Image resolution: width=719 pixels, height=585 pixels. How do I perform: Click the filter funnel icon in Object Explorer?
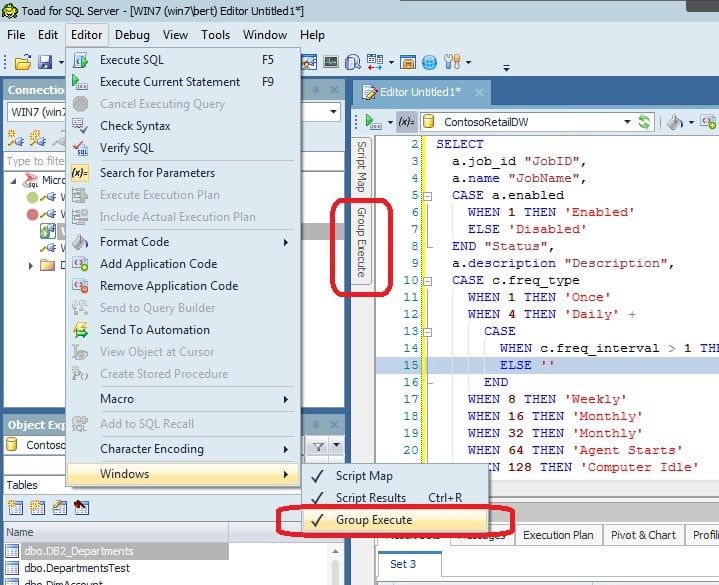coord(318,446)
